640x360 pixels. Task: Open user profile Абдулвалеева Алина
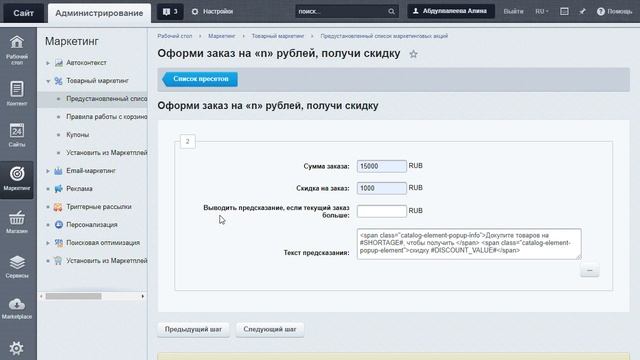(x=451, y=11)
